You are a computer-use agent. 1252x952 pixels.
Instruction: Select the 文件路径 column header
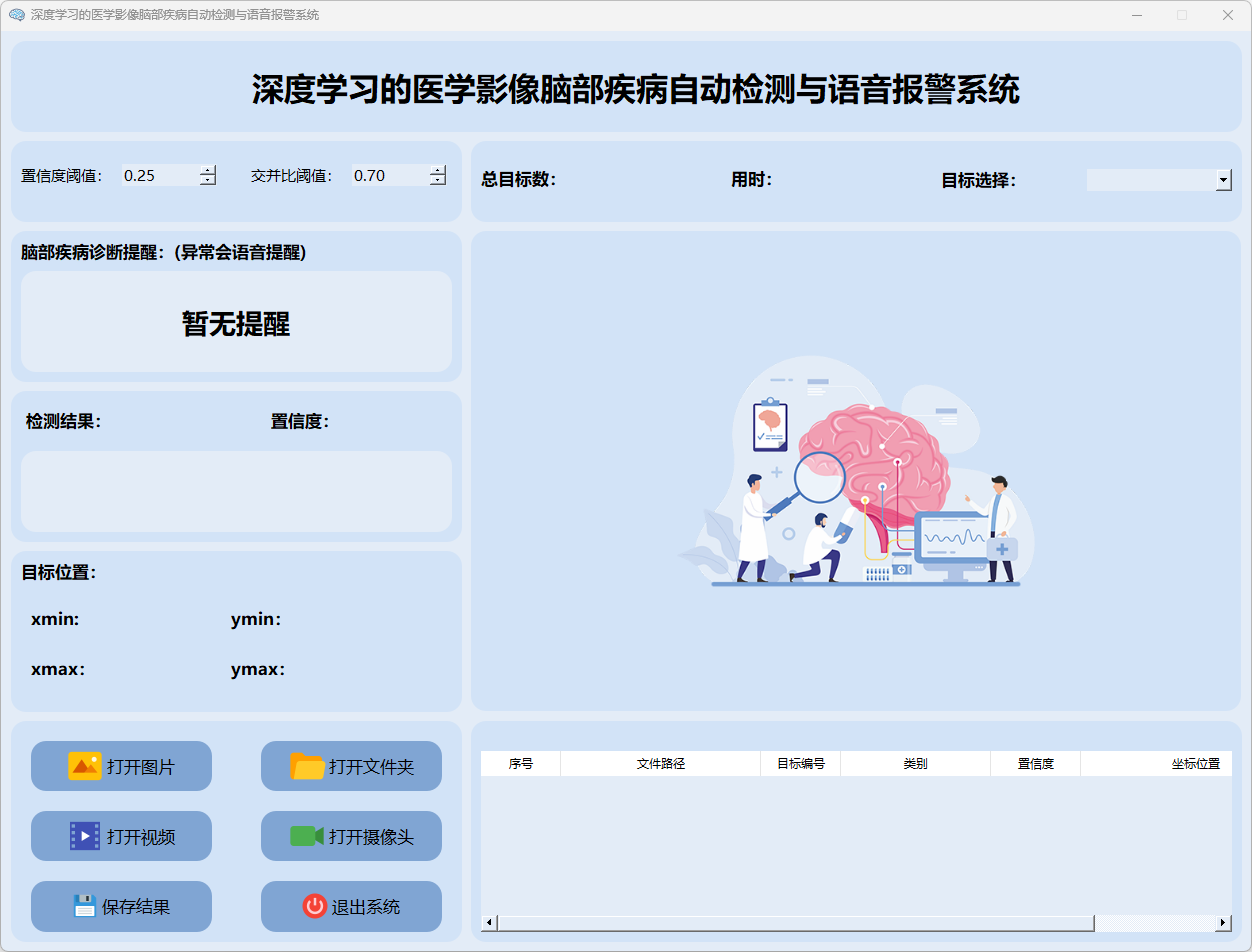tap(660, 763)
